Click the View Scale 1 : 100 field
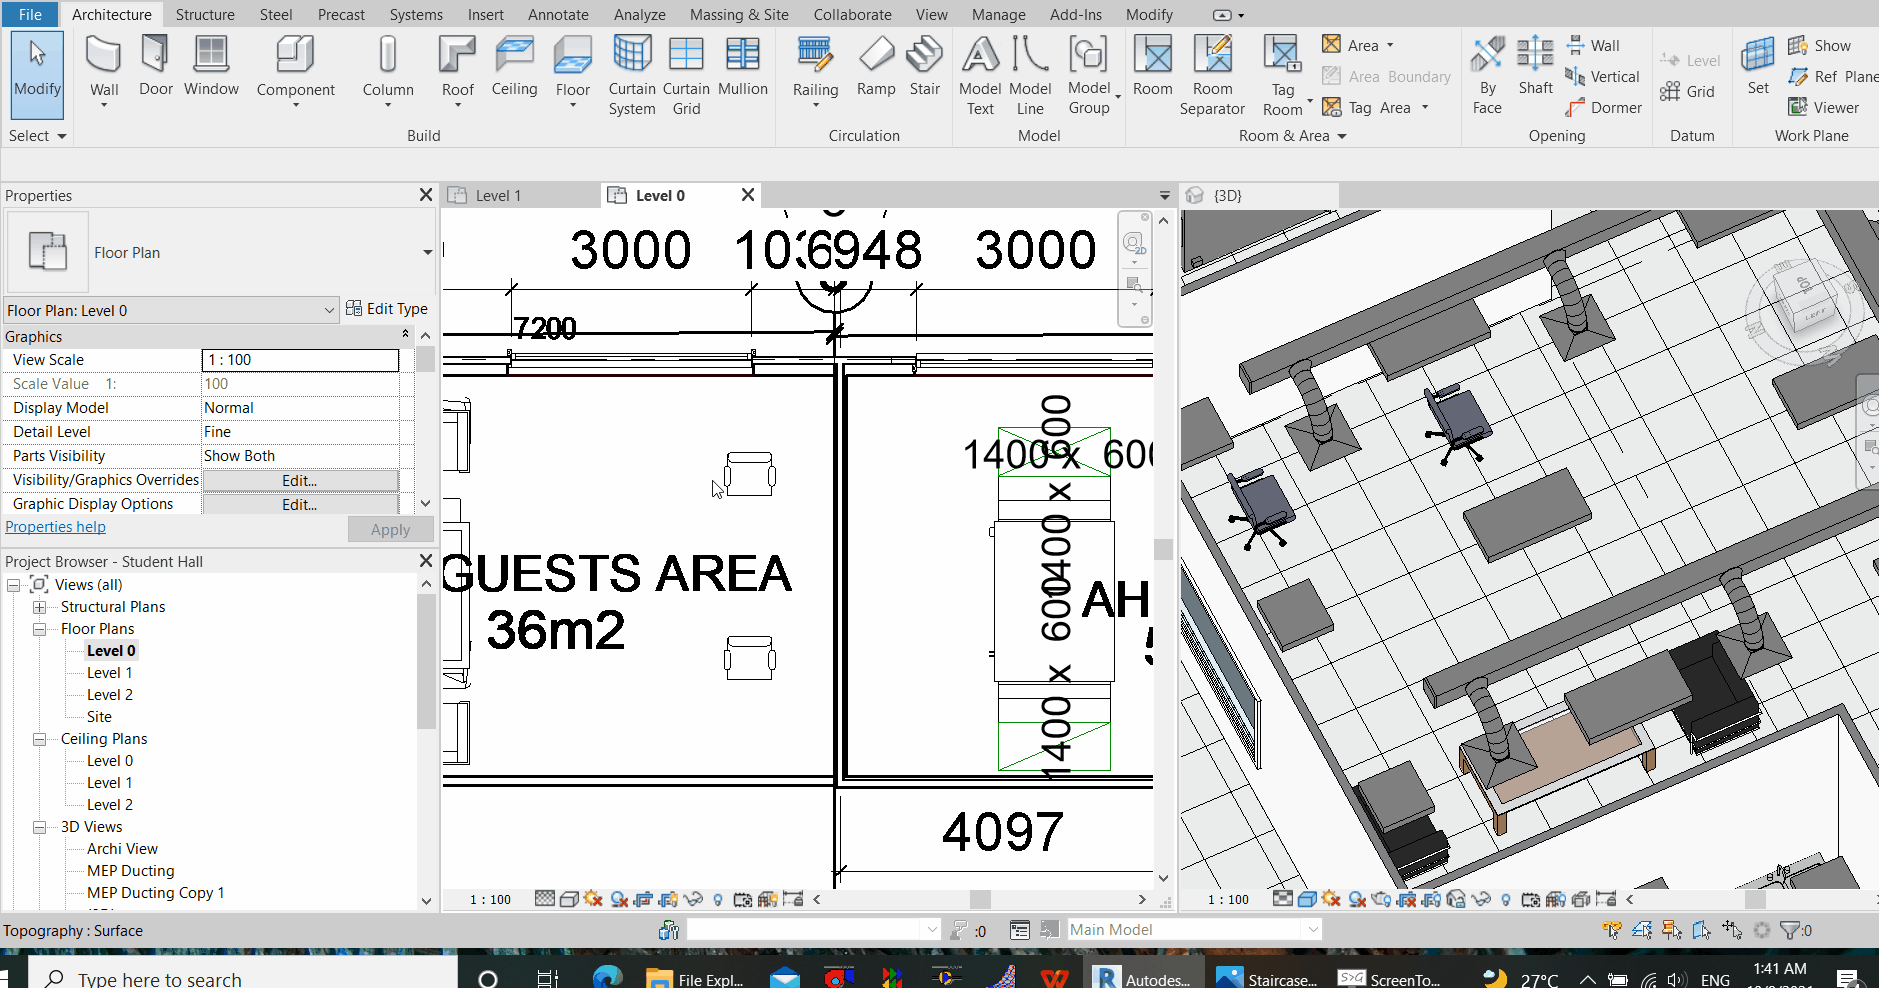This screenshot has height=988, width=1879. pyautogui.click(x=300, y=360)
